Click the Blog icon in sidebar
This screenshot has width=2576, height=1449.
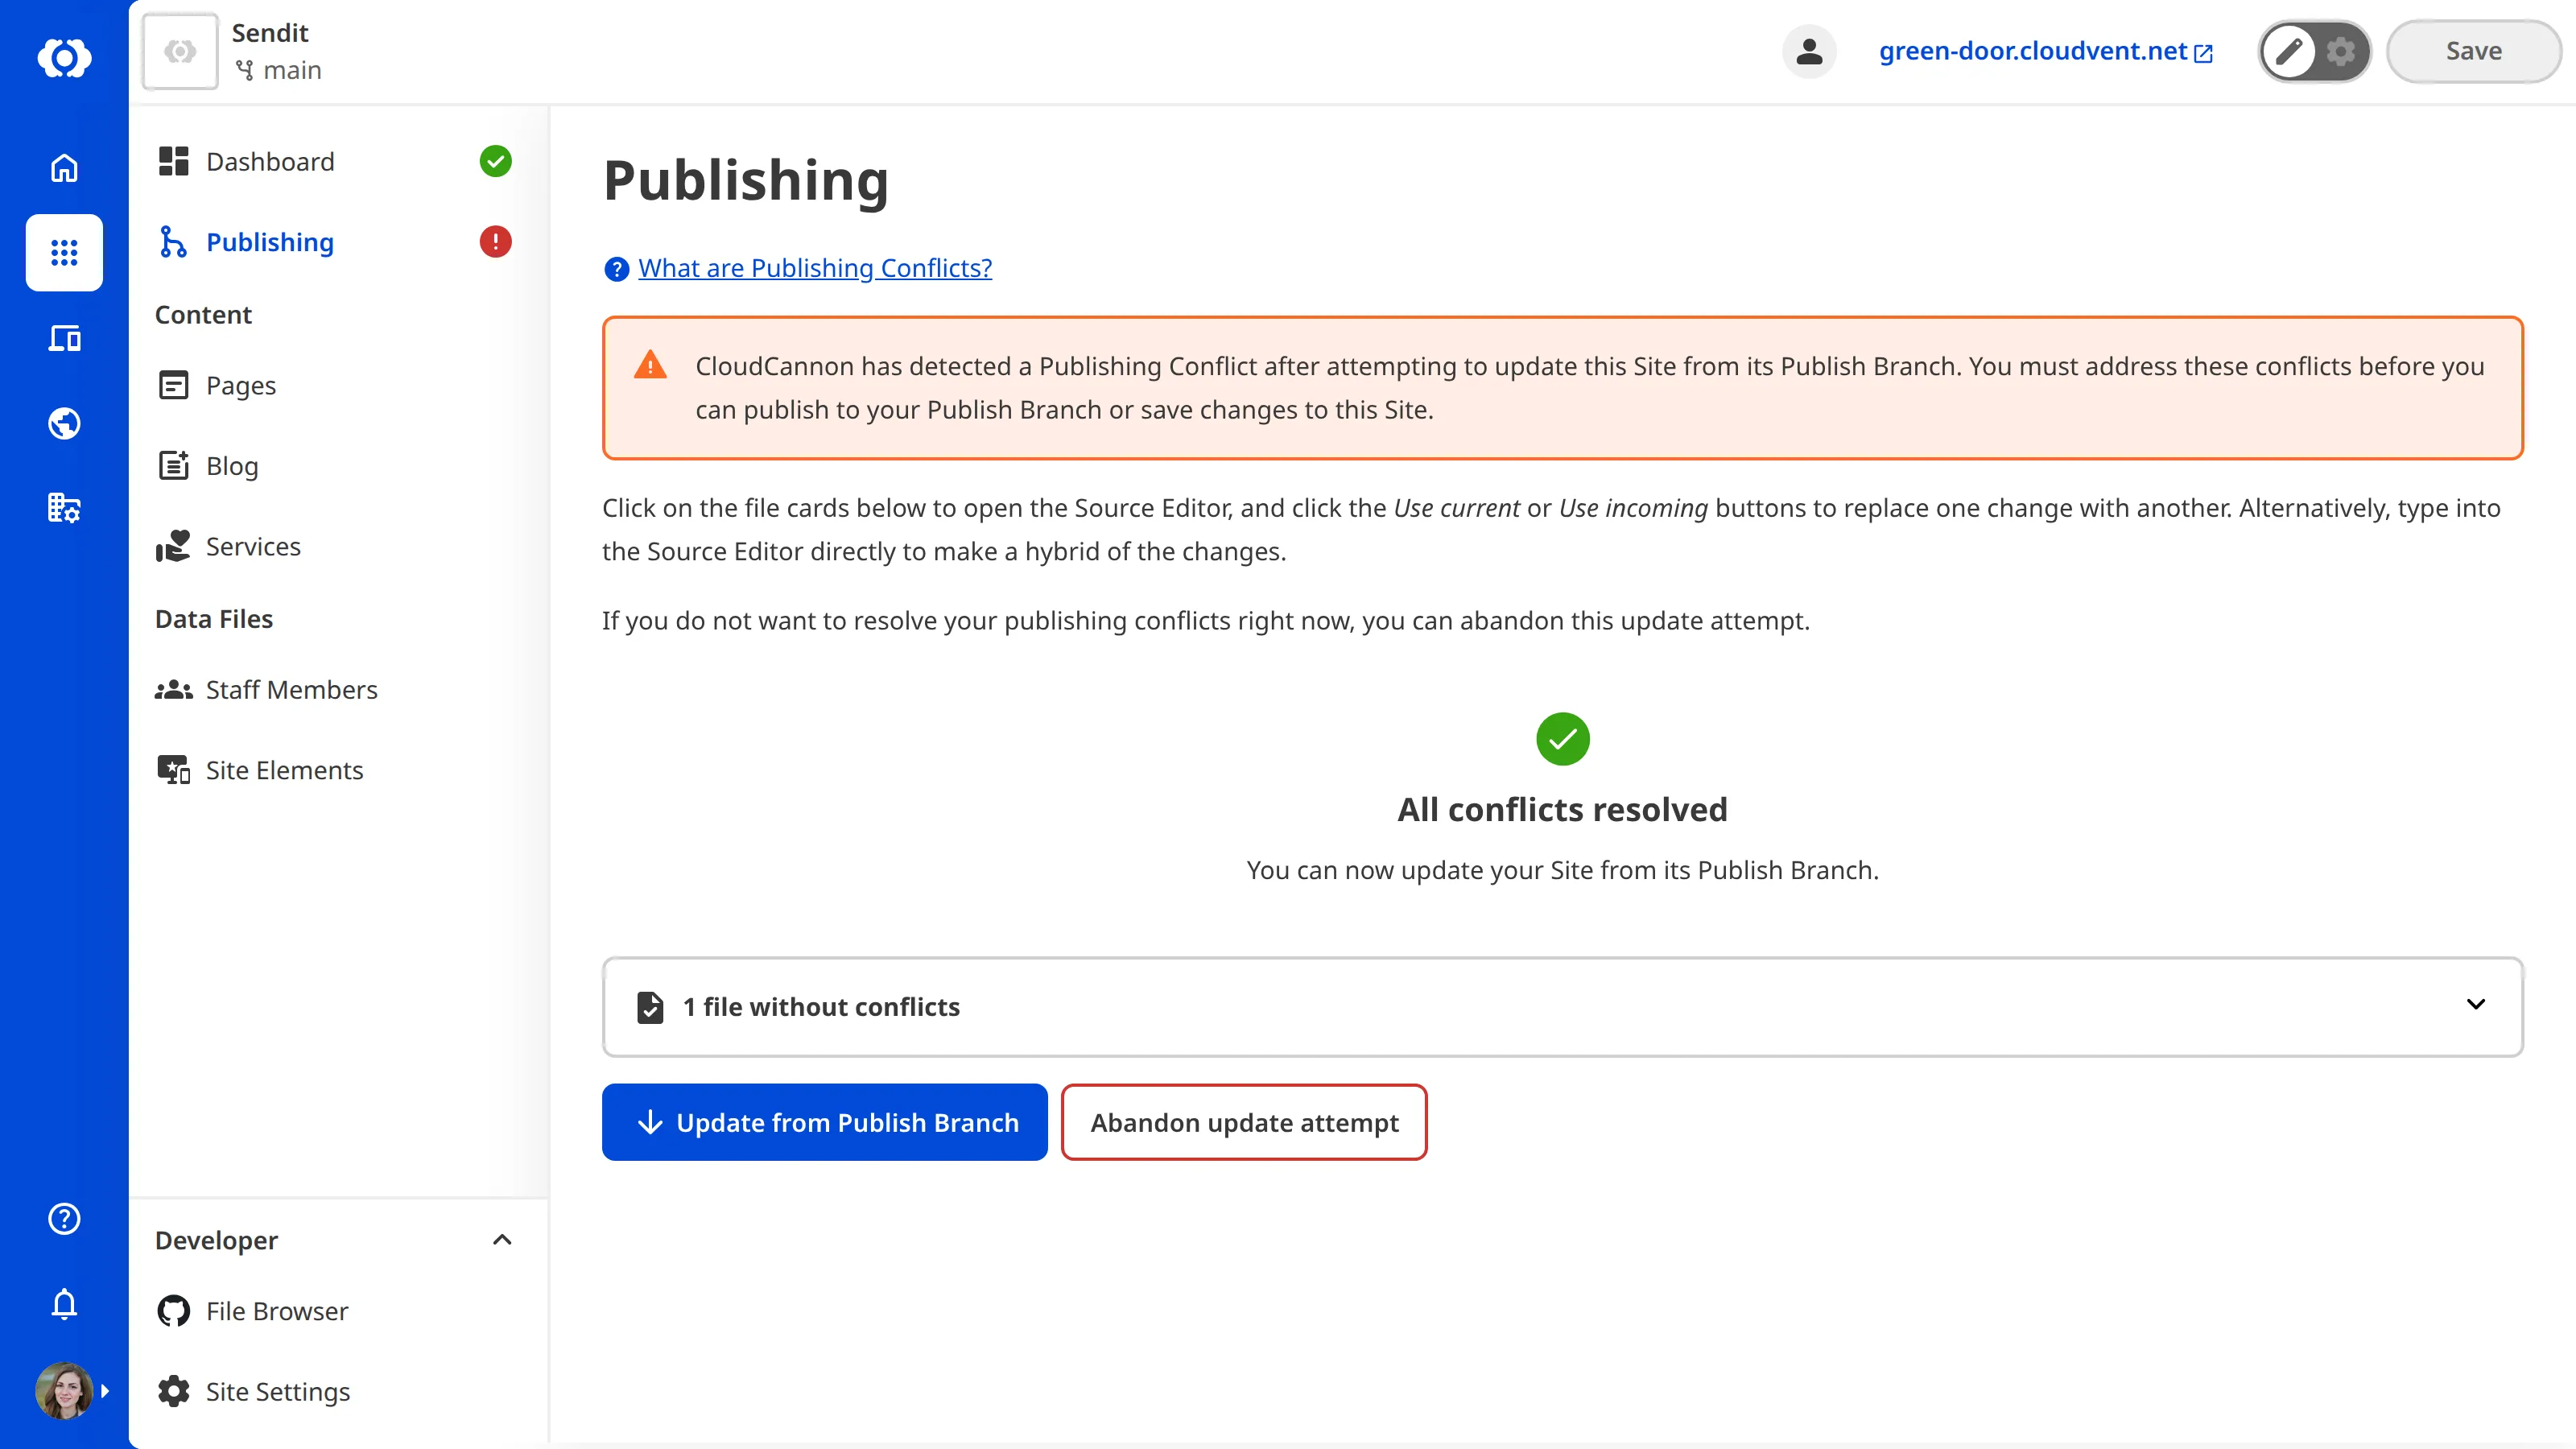(x=173, y=465)
